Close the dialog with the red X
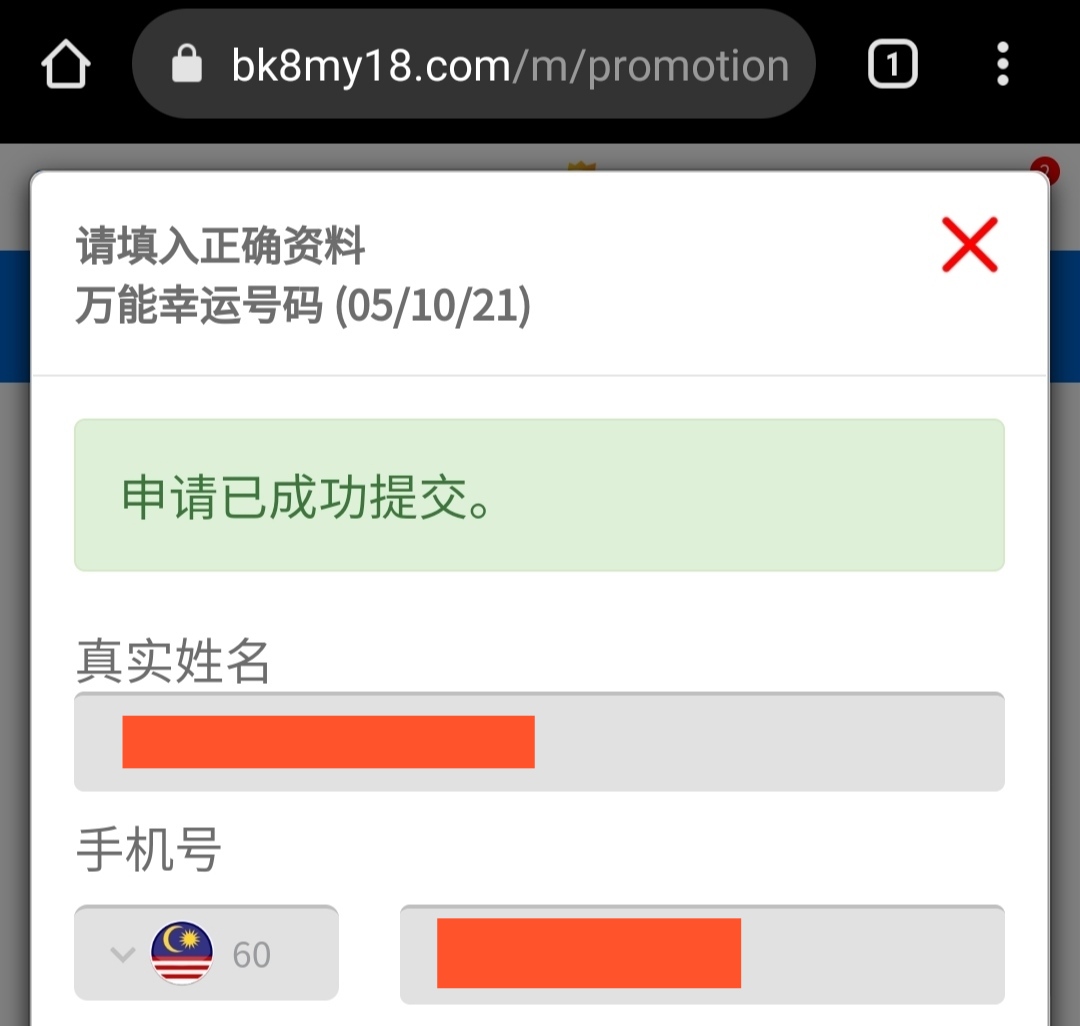 coord(969,245)
